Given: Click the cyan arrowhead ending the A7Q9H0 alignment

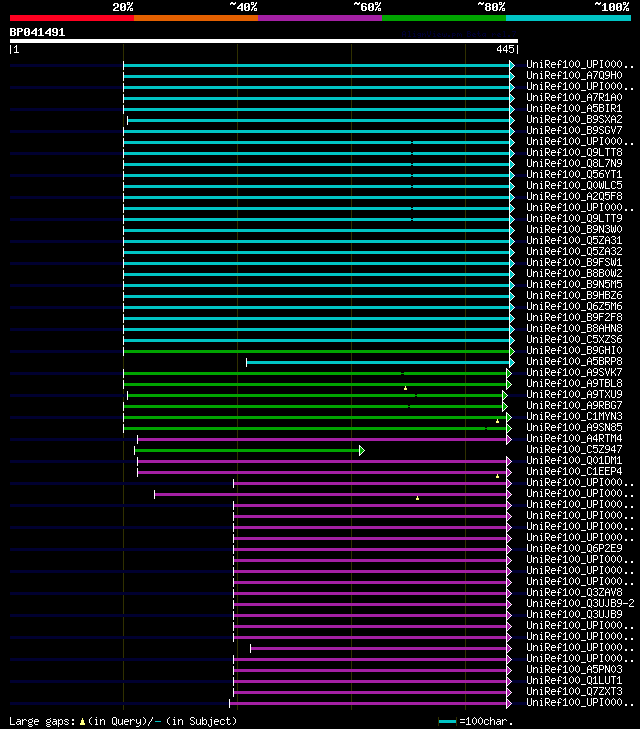Looking at the screenshot, I should pyautogui.click(x=512, y=76).
